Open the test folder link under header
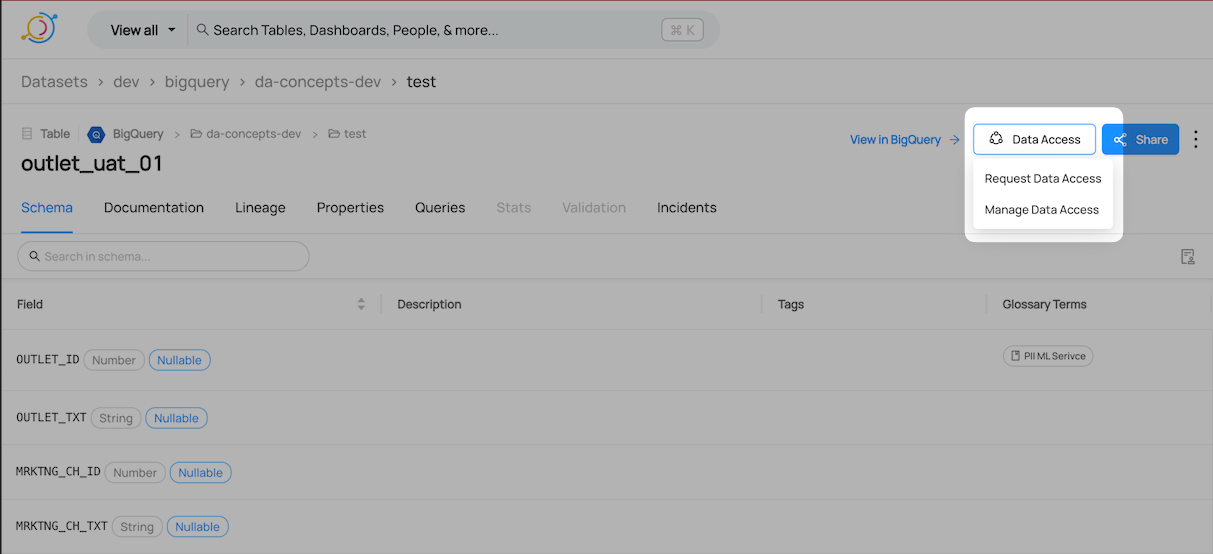Viewport: 1213px width, 554px height. [x=347, y=134]
